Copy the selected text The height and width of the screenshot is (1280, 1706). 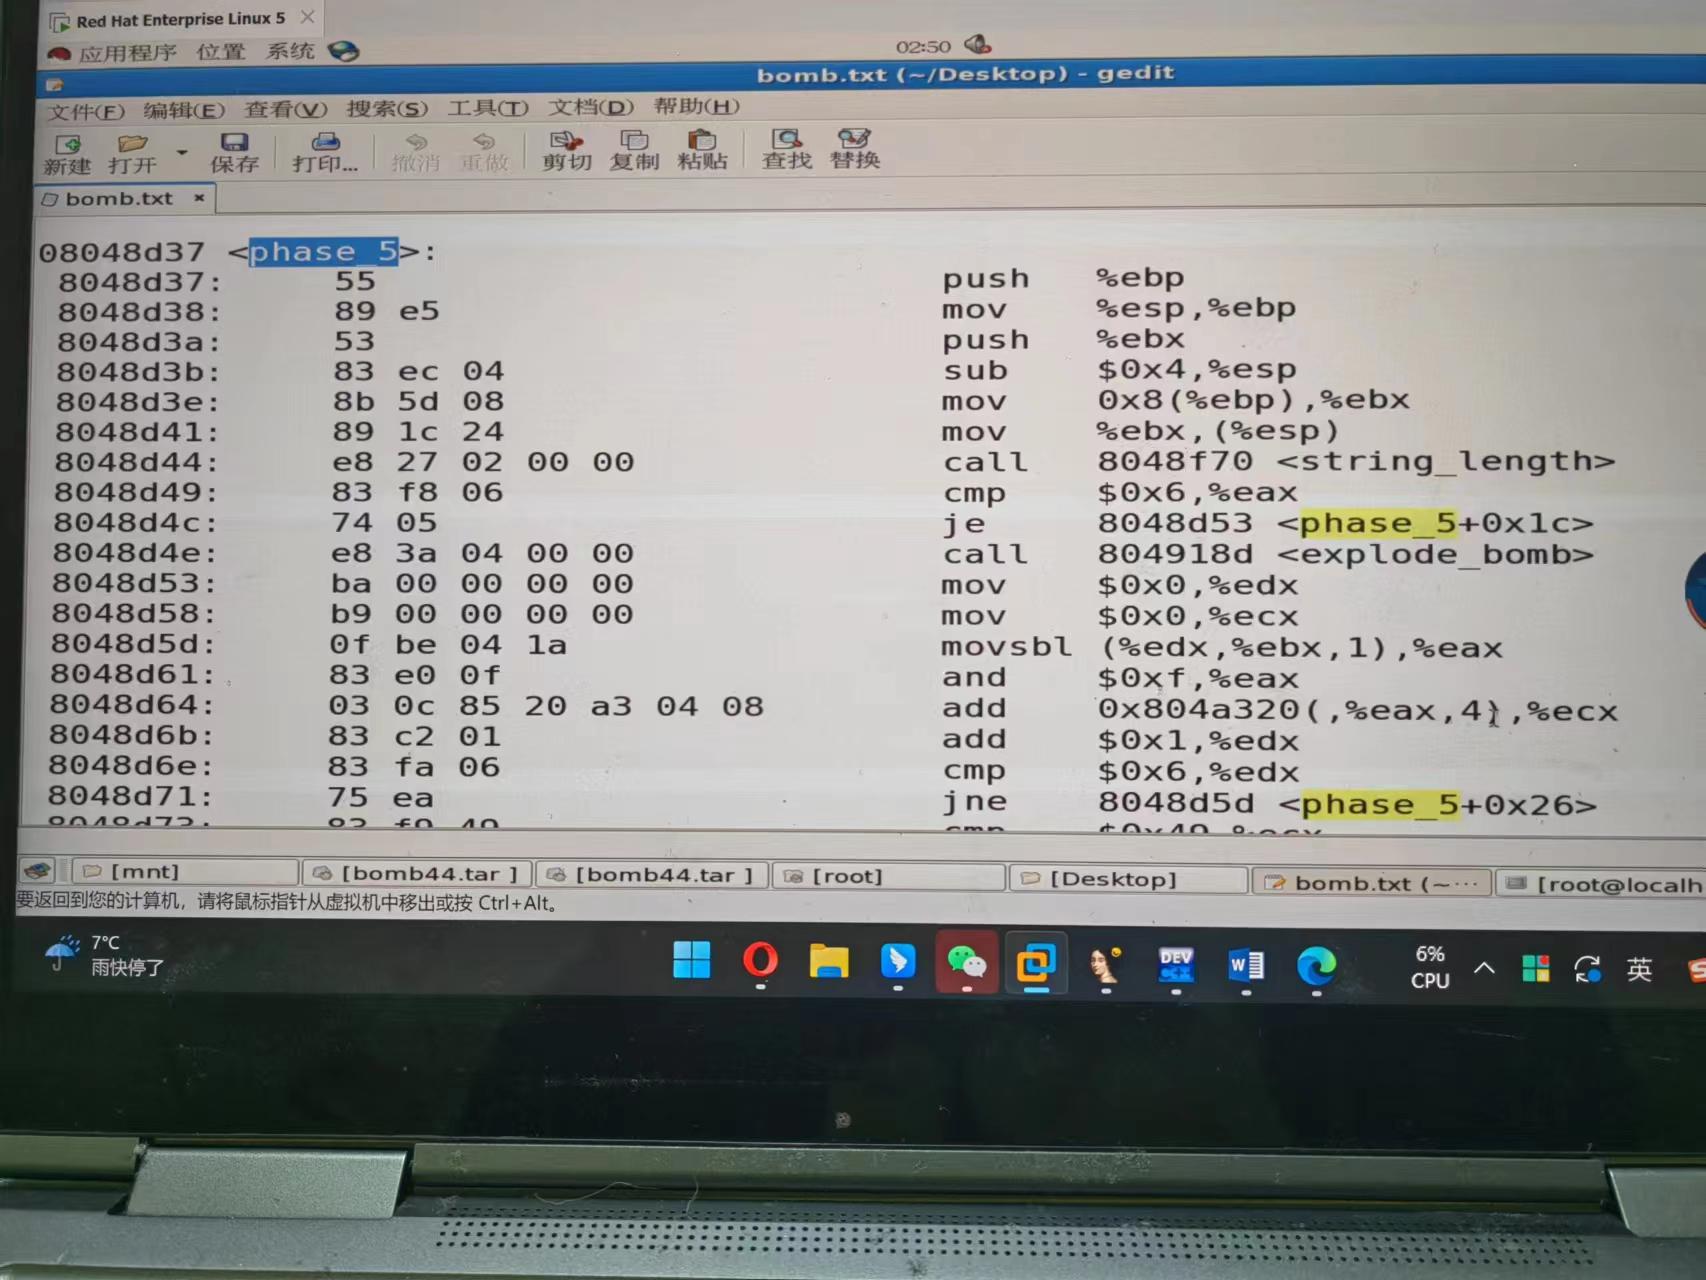point(633,150)
